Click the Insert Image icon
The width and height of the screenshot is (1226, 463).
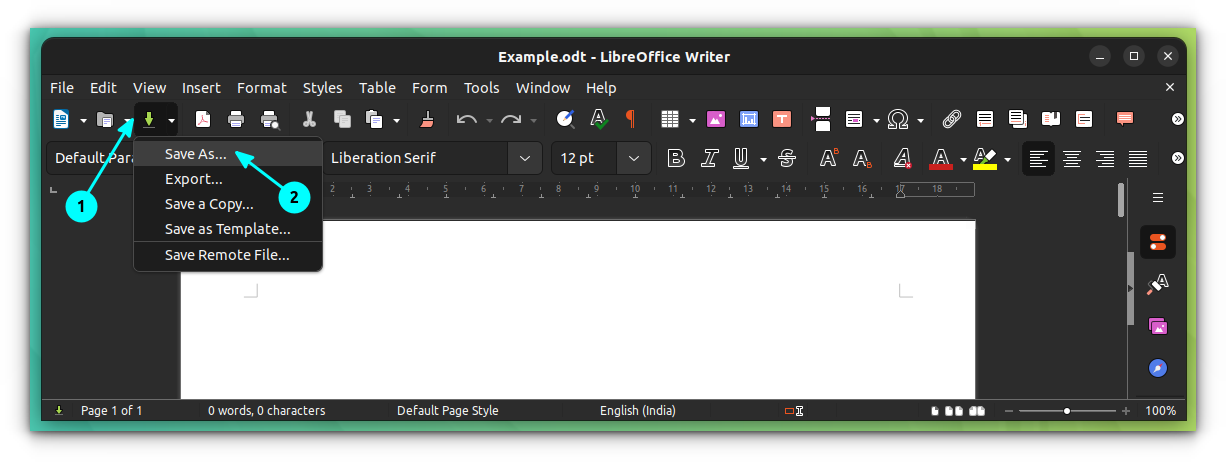pyautogui.click(x=715, y=119)
